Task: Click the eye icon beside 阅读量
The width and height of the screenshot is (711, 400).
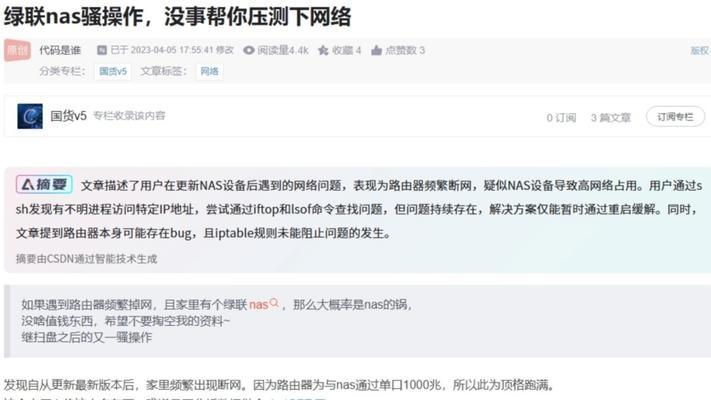Action: [248, 50]
